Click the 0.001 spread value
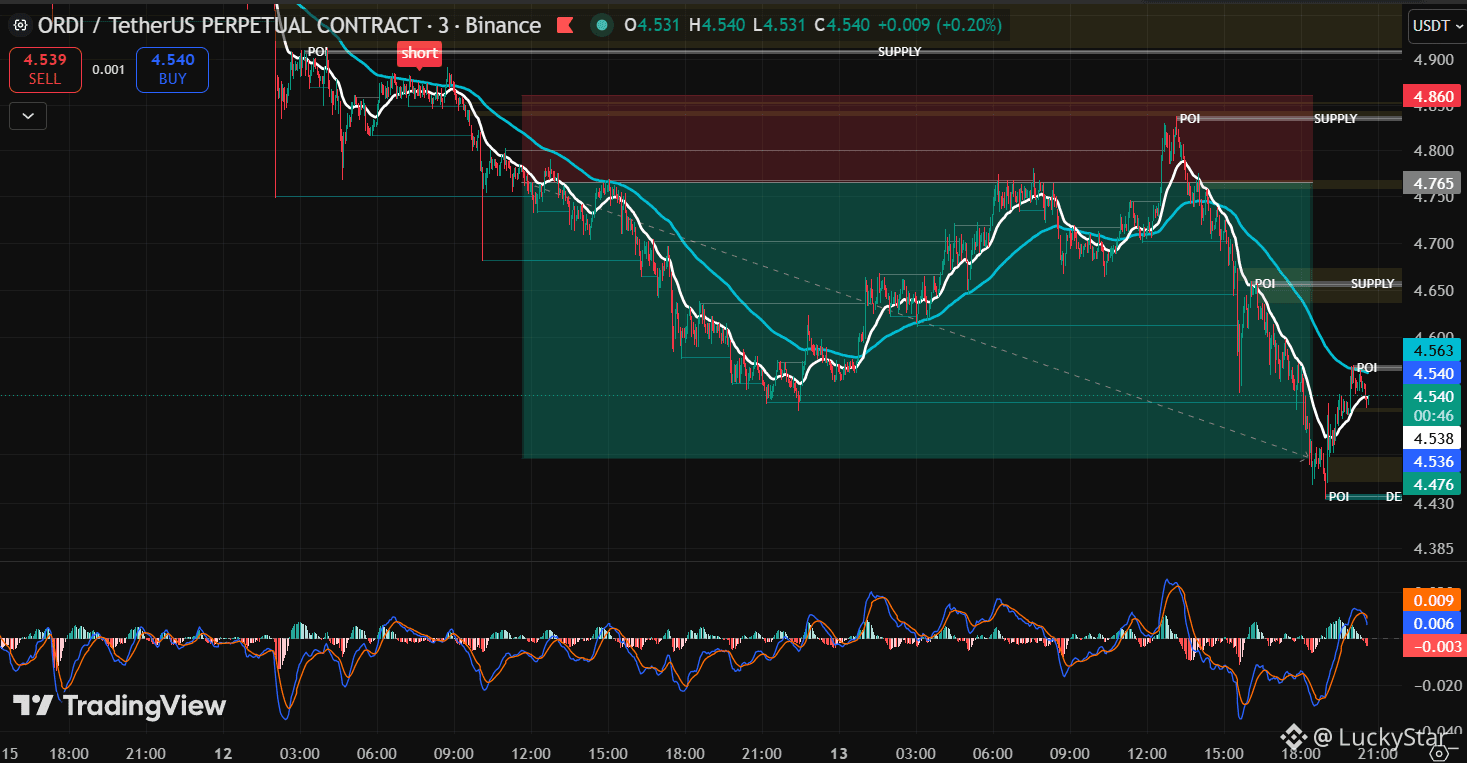 (x=109, y=70)
